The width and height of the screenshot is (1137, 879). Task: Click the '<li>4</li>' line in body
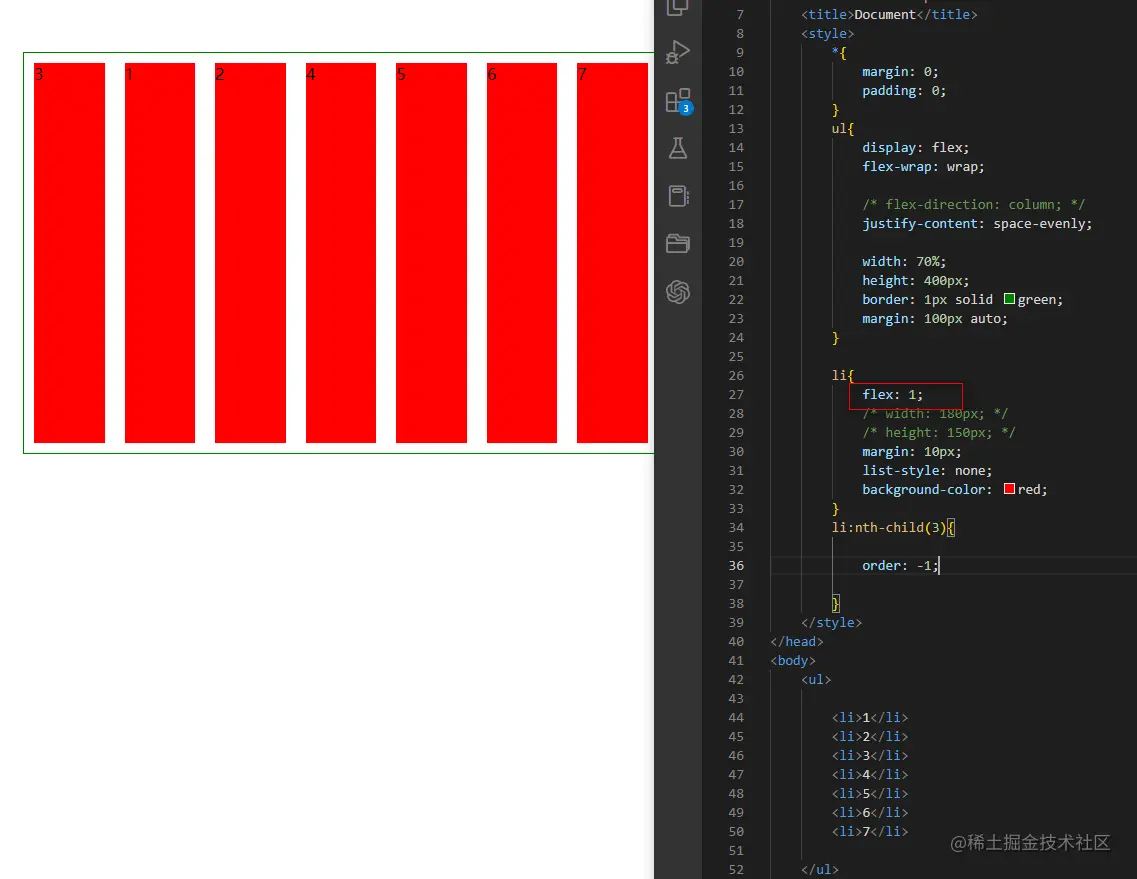(x=869, y=775)
